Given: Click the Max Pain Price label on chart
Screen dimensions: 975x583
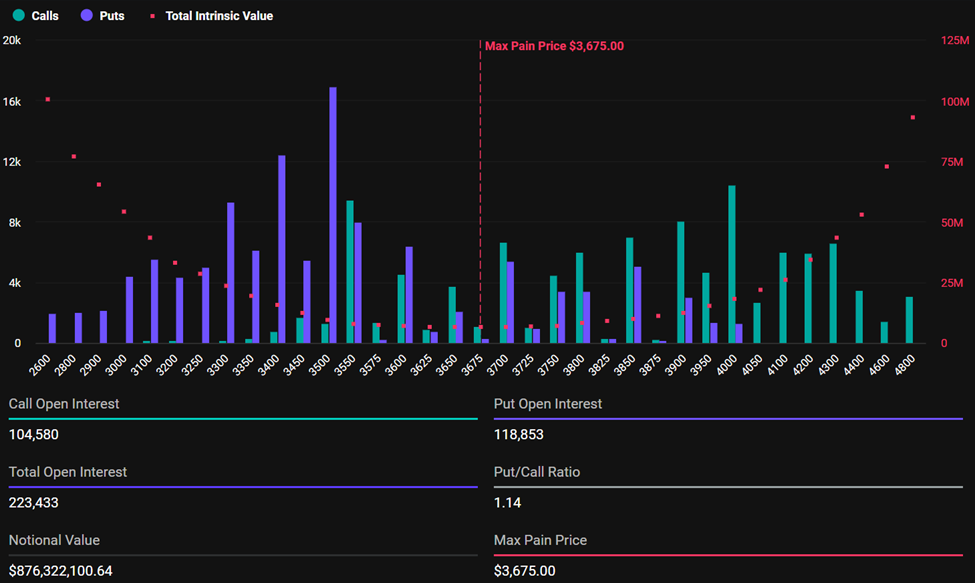Looking at the screenshot, I should 554,46.
